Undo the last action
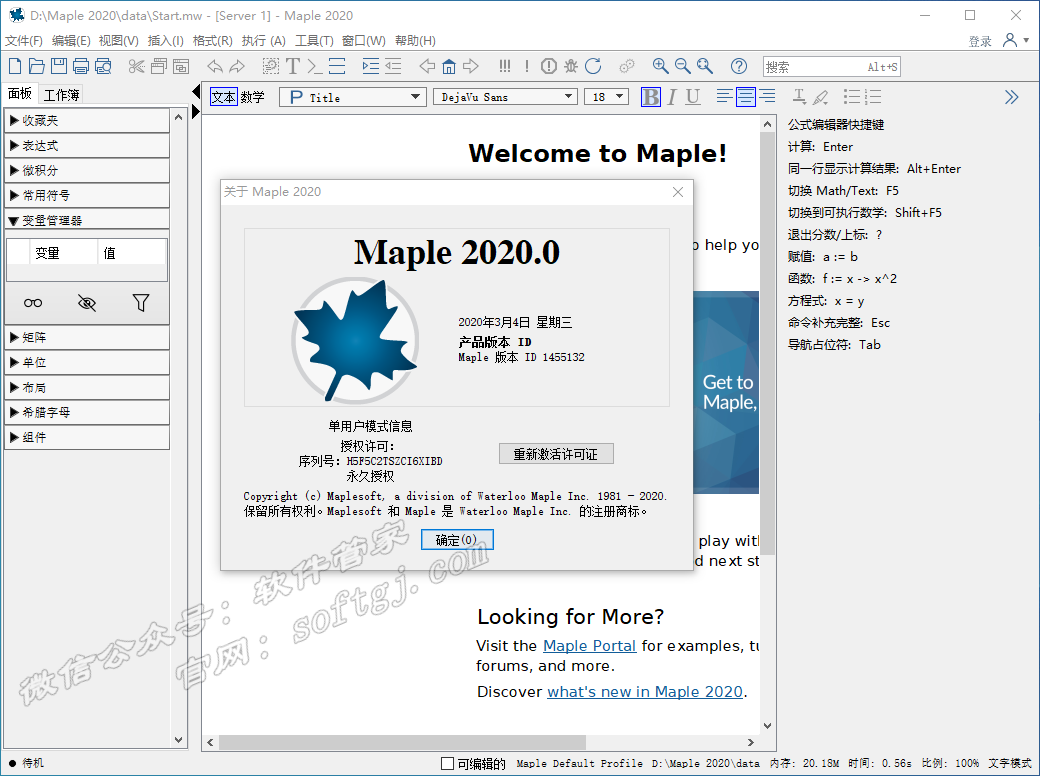1040x776 pixels. pyautogui.click(x=215, y=66)
